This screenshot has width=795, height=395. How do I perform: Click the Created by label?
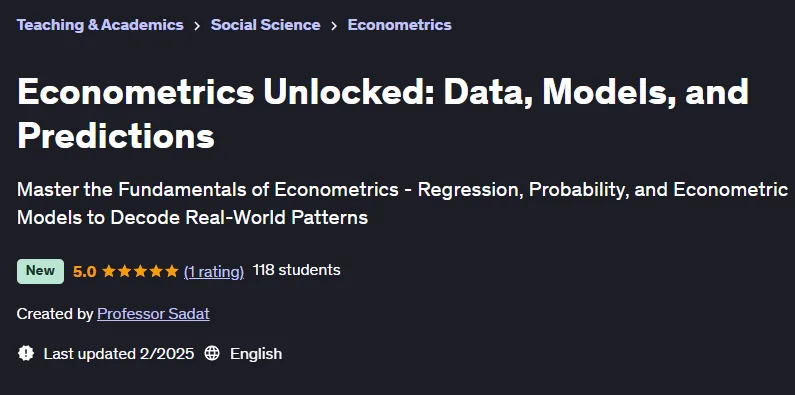pyautogui.click(x=55, y=314)
